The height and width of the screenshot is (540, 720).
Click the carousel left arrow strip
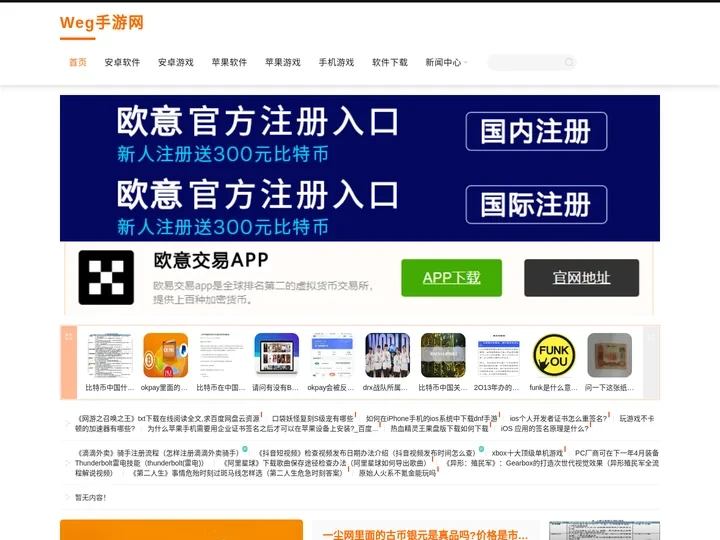(69, 362)
